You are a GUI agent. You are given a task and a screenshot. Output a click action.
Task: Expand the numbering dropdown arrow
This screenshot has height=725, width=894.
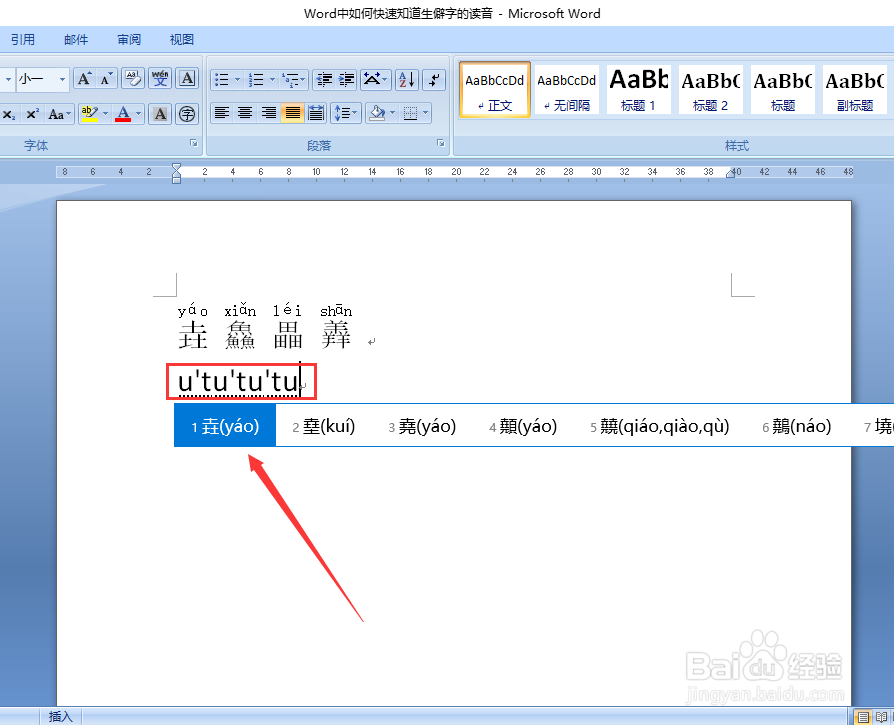tap(271, 80)
